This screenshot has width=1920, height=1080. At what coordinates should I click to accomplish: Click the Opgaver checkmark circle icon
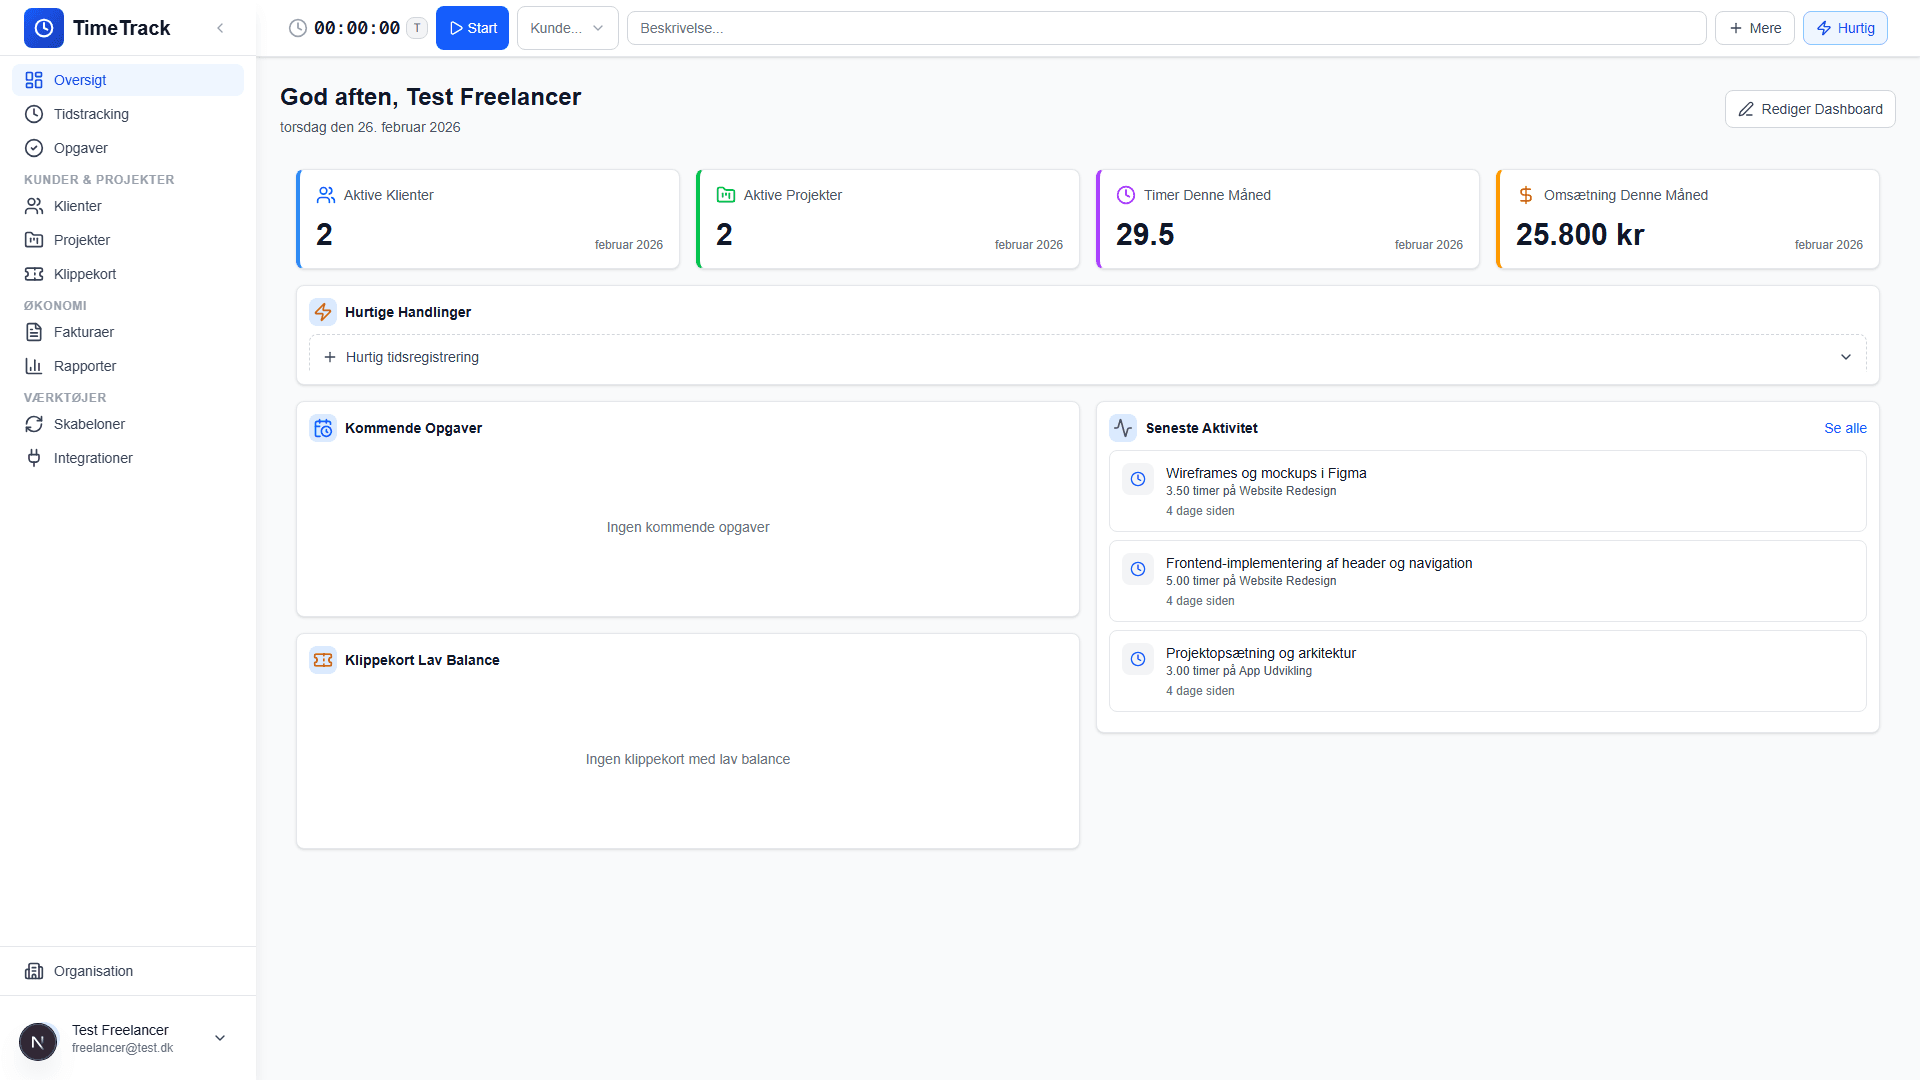tap(34, 148)
